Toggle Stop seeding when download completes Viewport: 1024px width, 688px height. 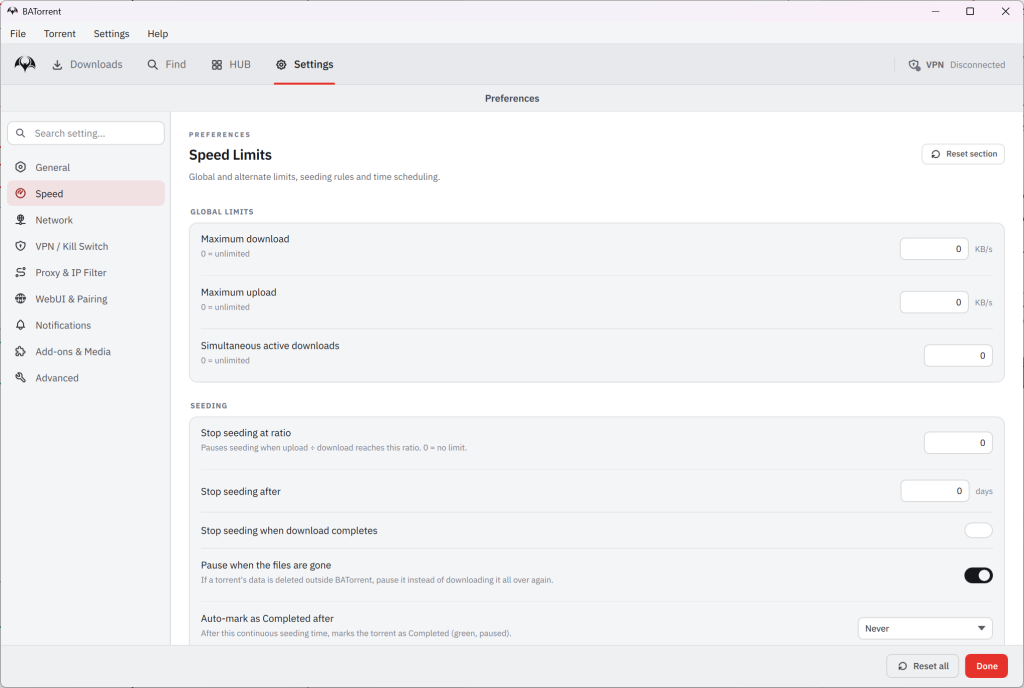coord(978,530)
